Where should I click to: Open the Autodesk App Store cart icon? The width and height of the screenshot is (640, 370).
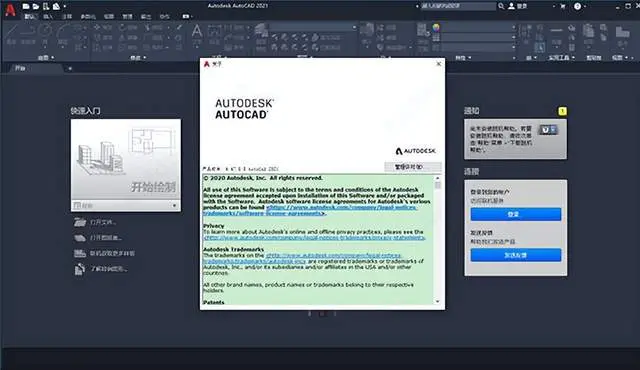click(563, 6)
